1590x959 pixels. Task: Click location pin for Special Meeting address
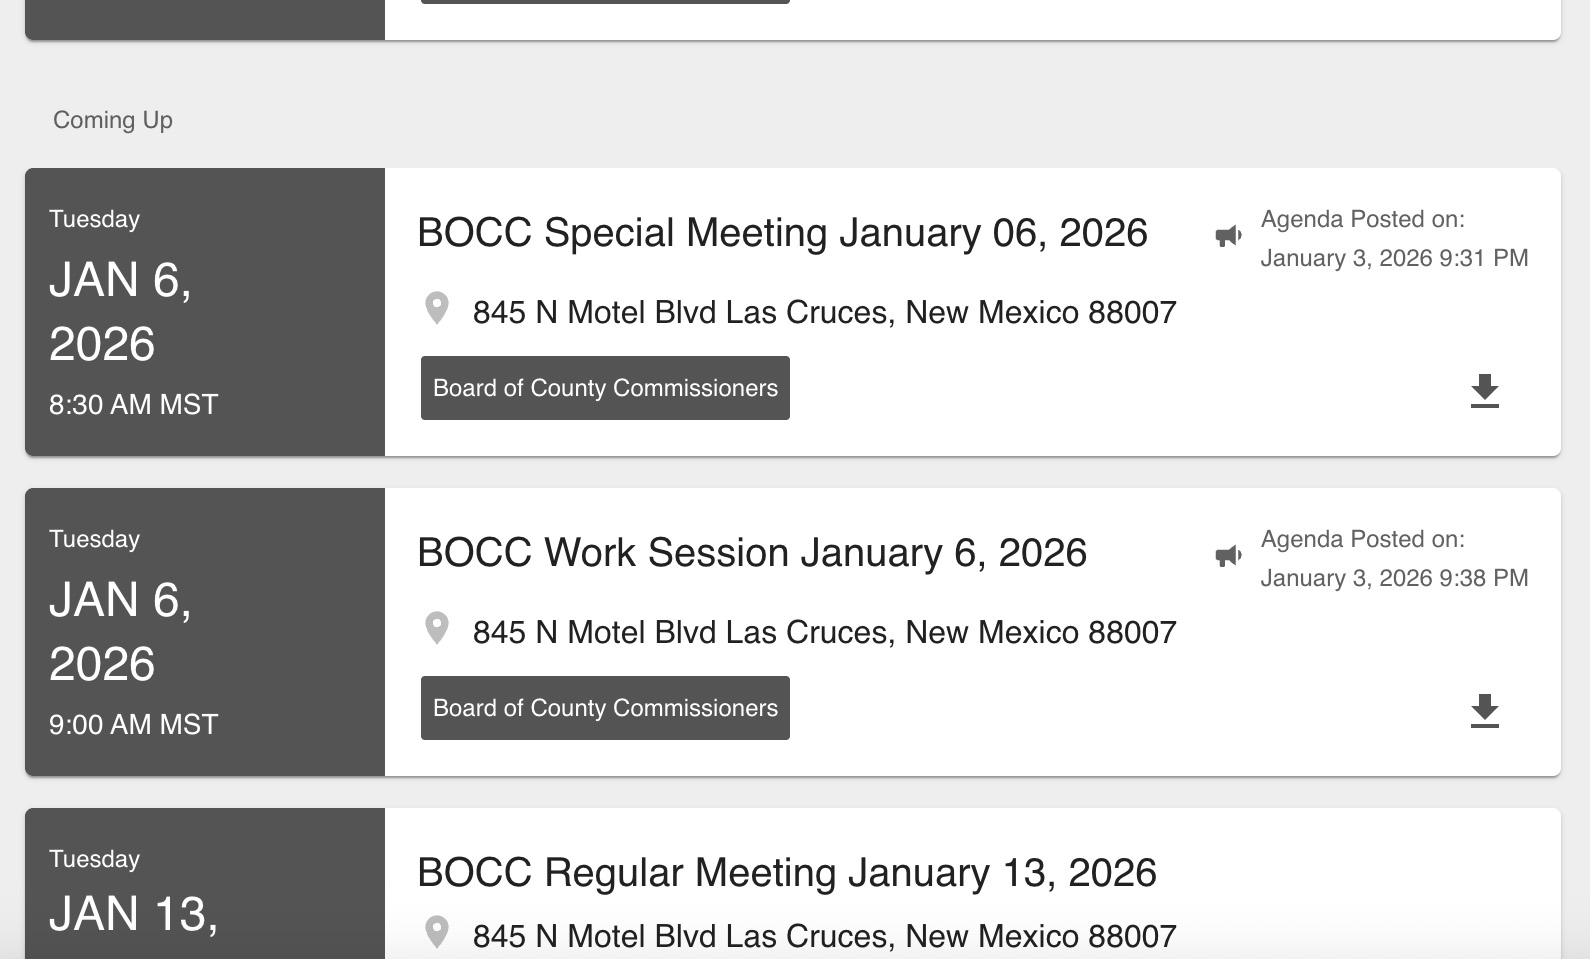click(x=437, y=308)
